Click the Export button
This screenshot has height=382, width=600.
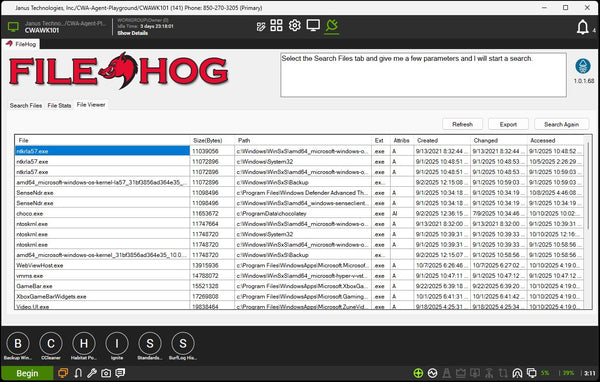(508, 124)
